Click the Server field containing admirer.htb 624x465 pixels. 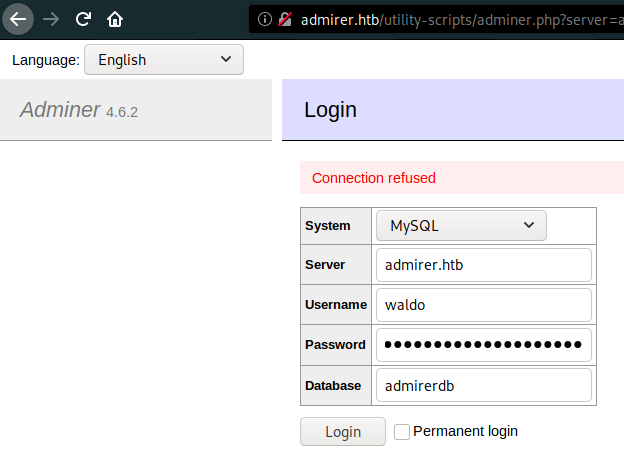coord(484,265)
